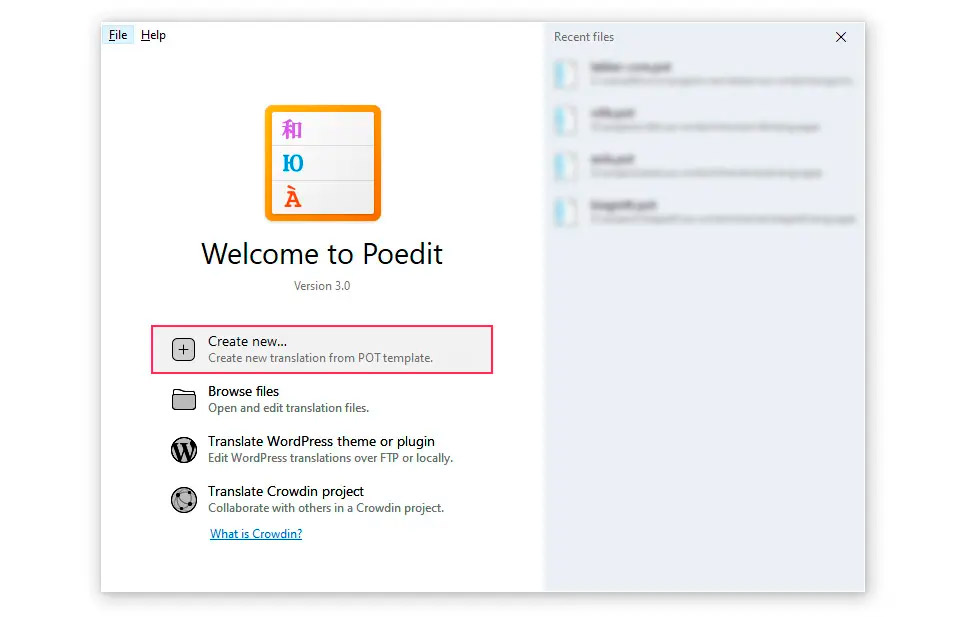Click the folder icon beside Browse files
The height and width of the screenshot is (617, 969).
click(x=184, y=400)
